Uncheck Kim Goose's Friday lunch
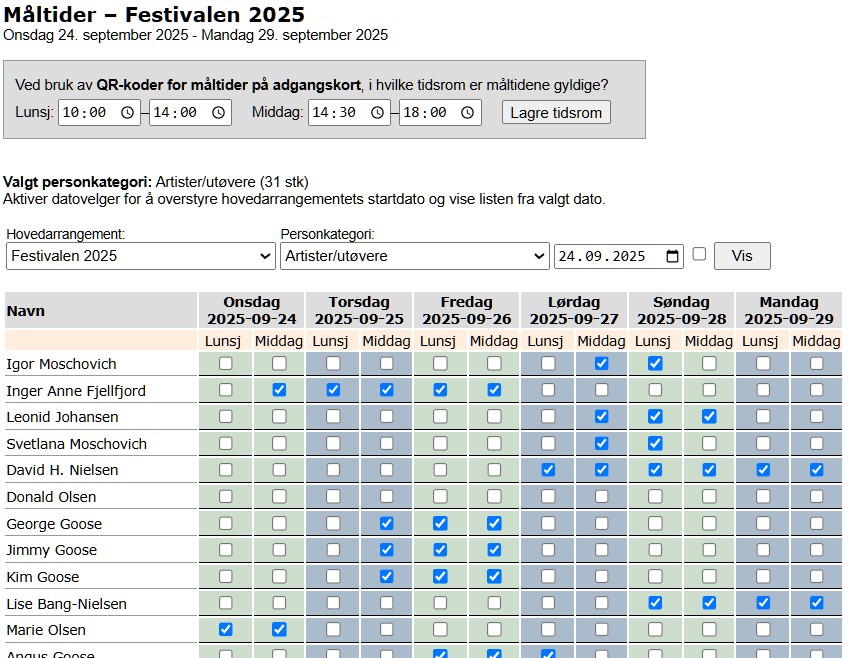 [440, 576]
